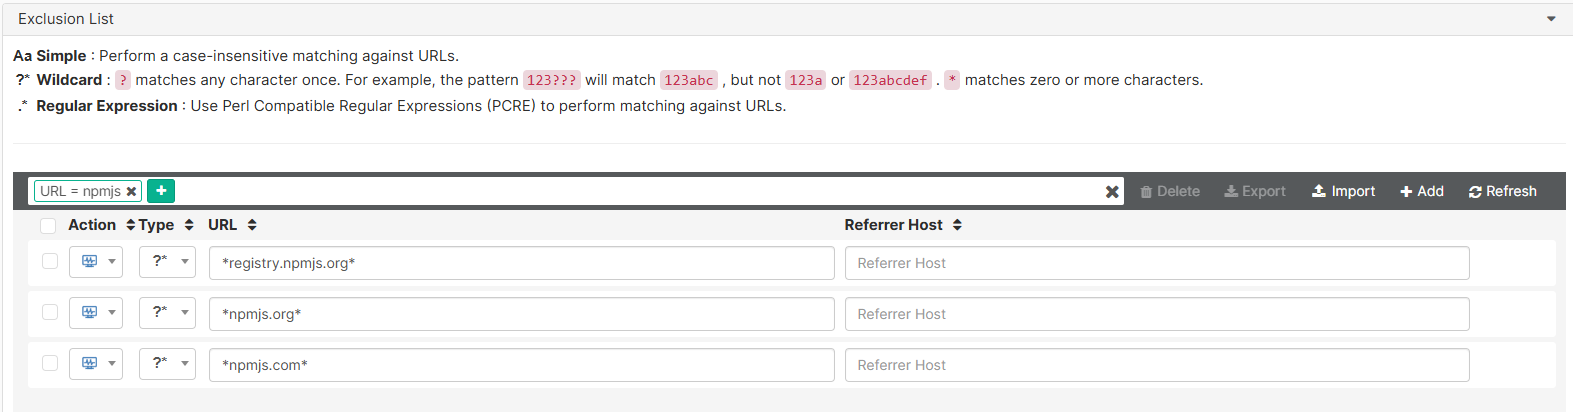Viewport: 1573px width, 412px height.
Task: Add a new exclusion entry
Action: (x=1422, y=191)
